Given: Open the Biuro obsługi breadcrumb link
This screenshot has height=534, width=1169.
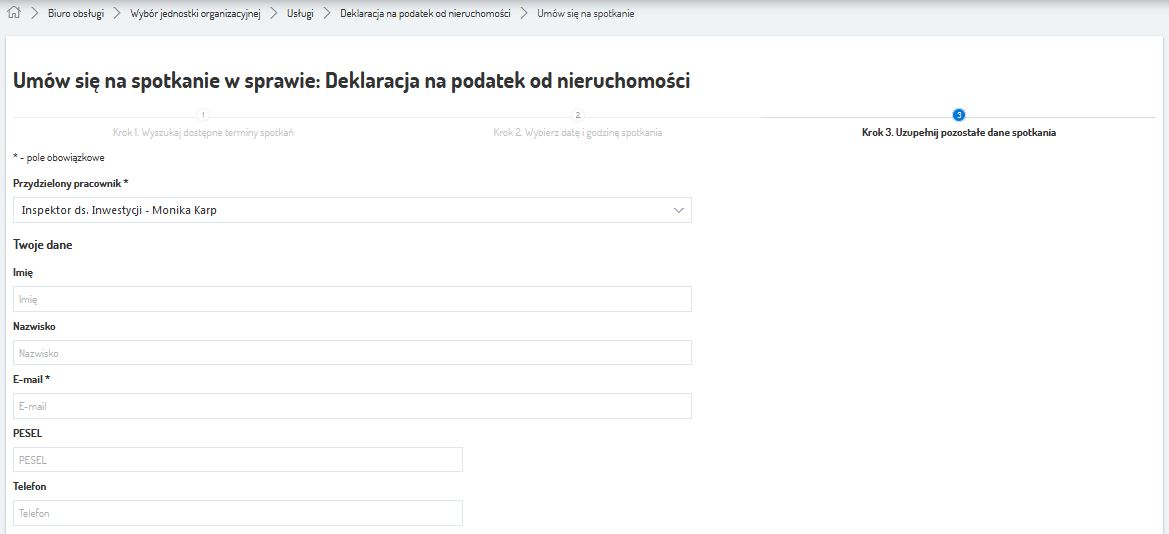Looking at the screenshot, I should tap(75, 14).
